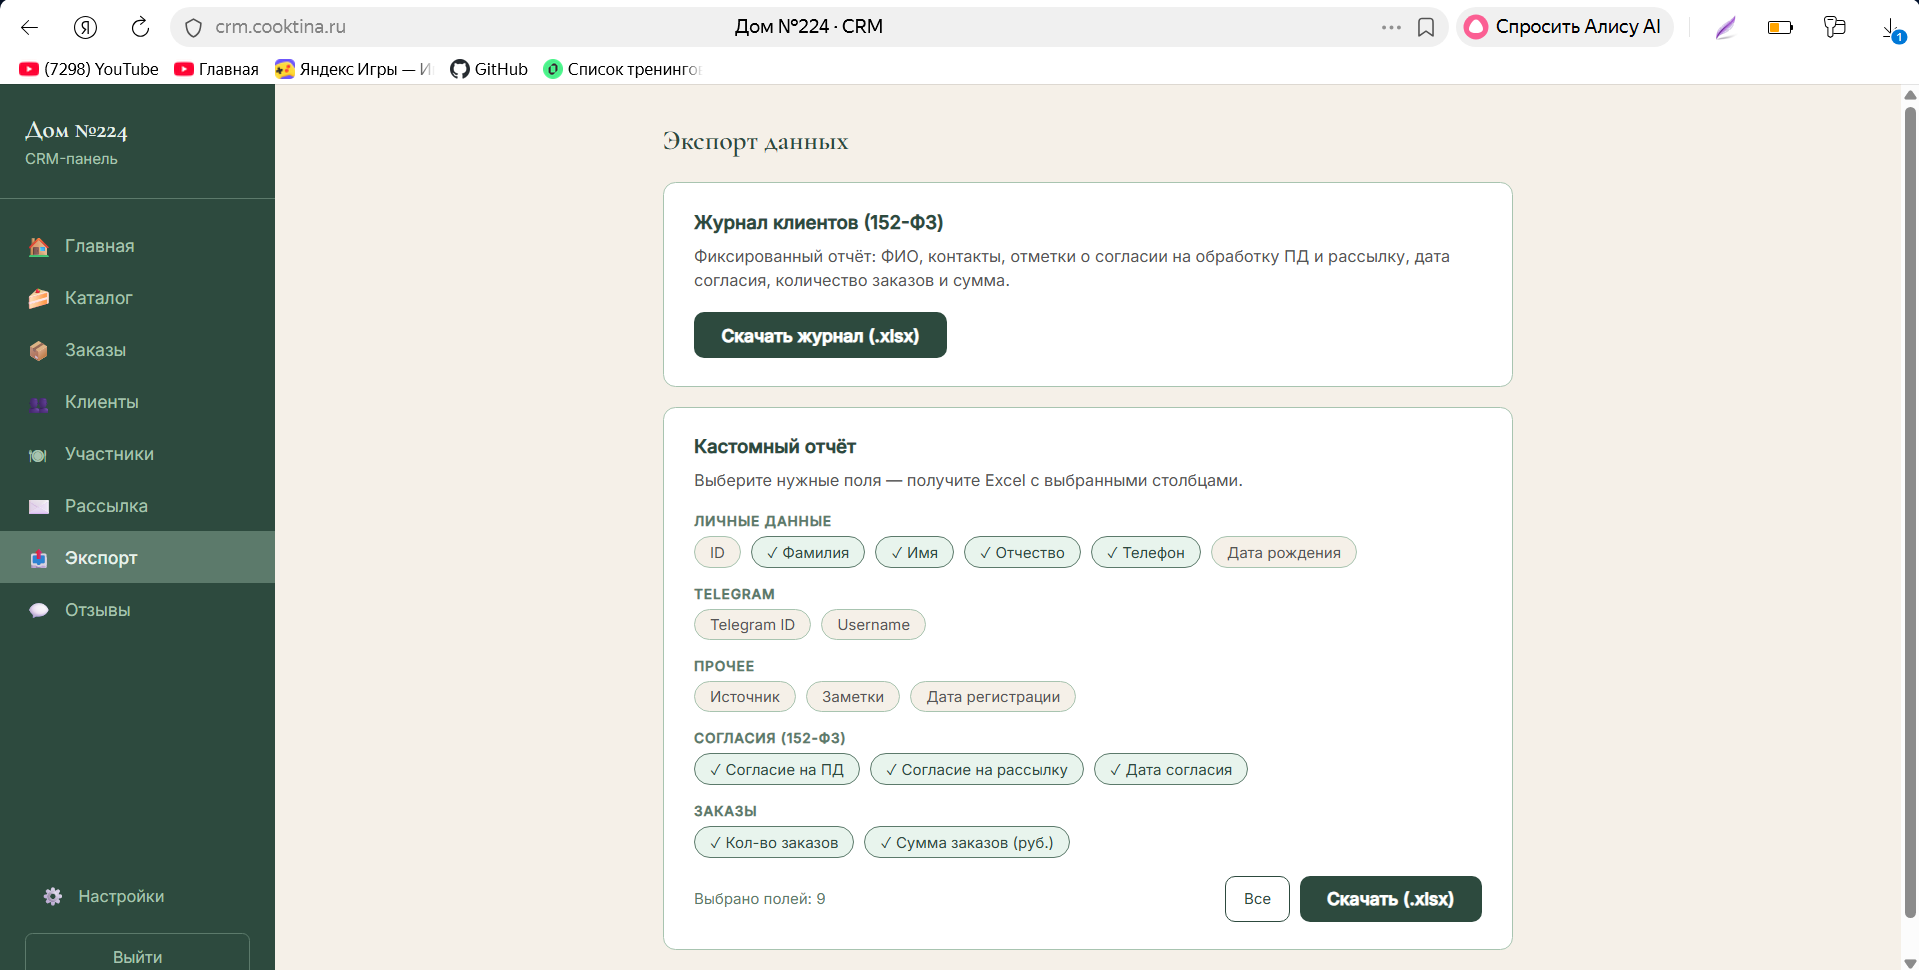Click the people icon next to Клиенты
Image resolution: width=1919 pixels, height=970 pixels.
(39, 403)
